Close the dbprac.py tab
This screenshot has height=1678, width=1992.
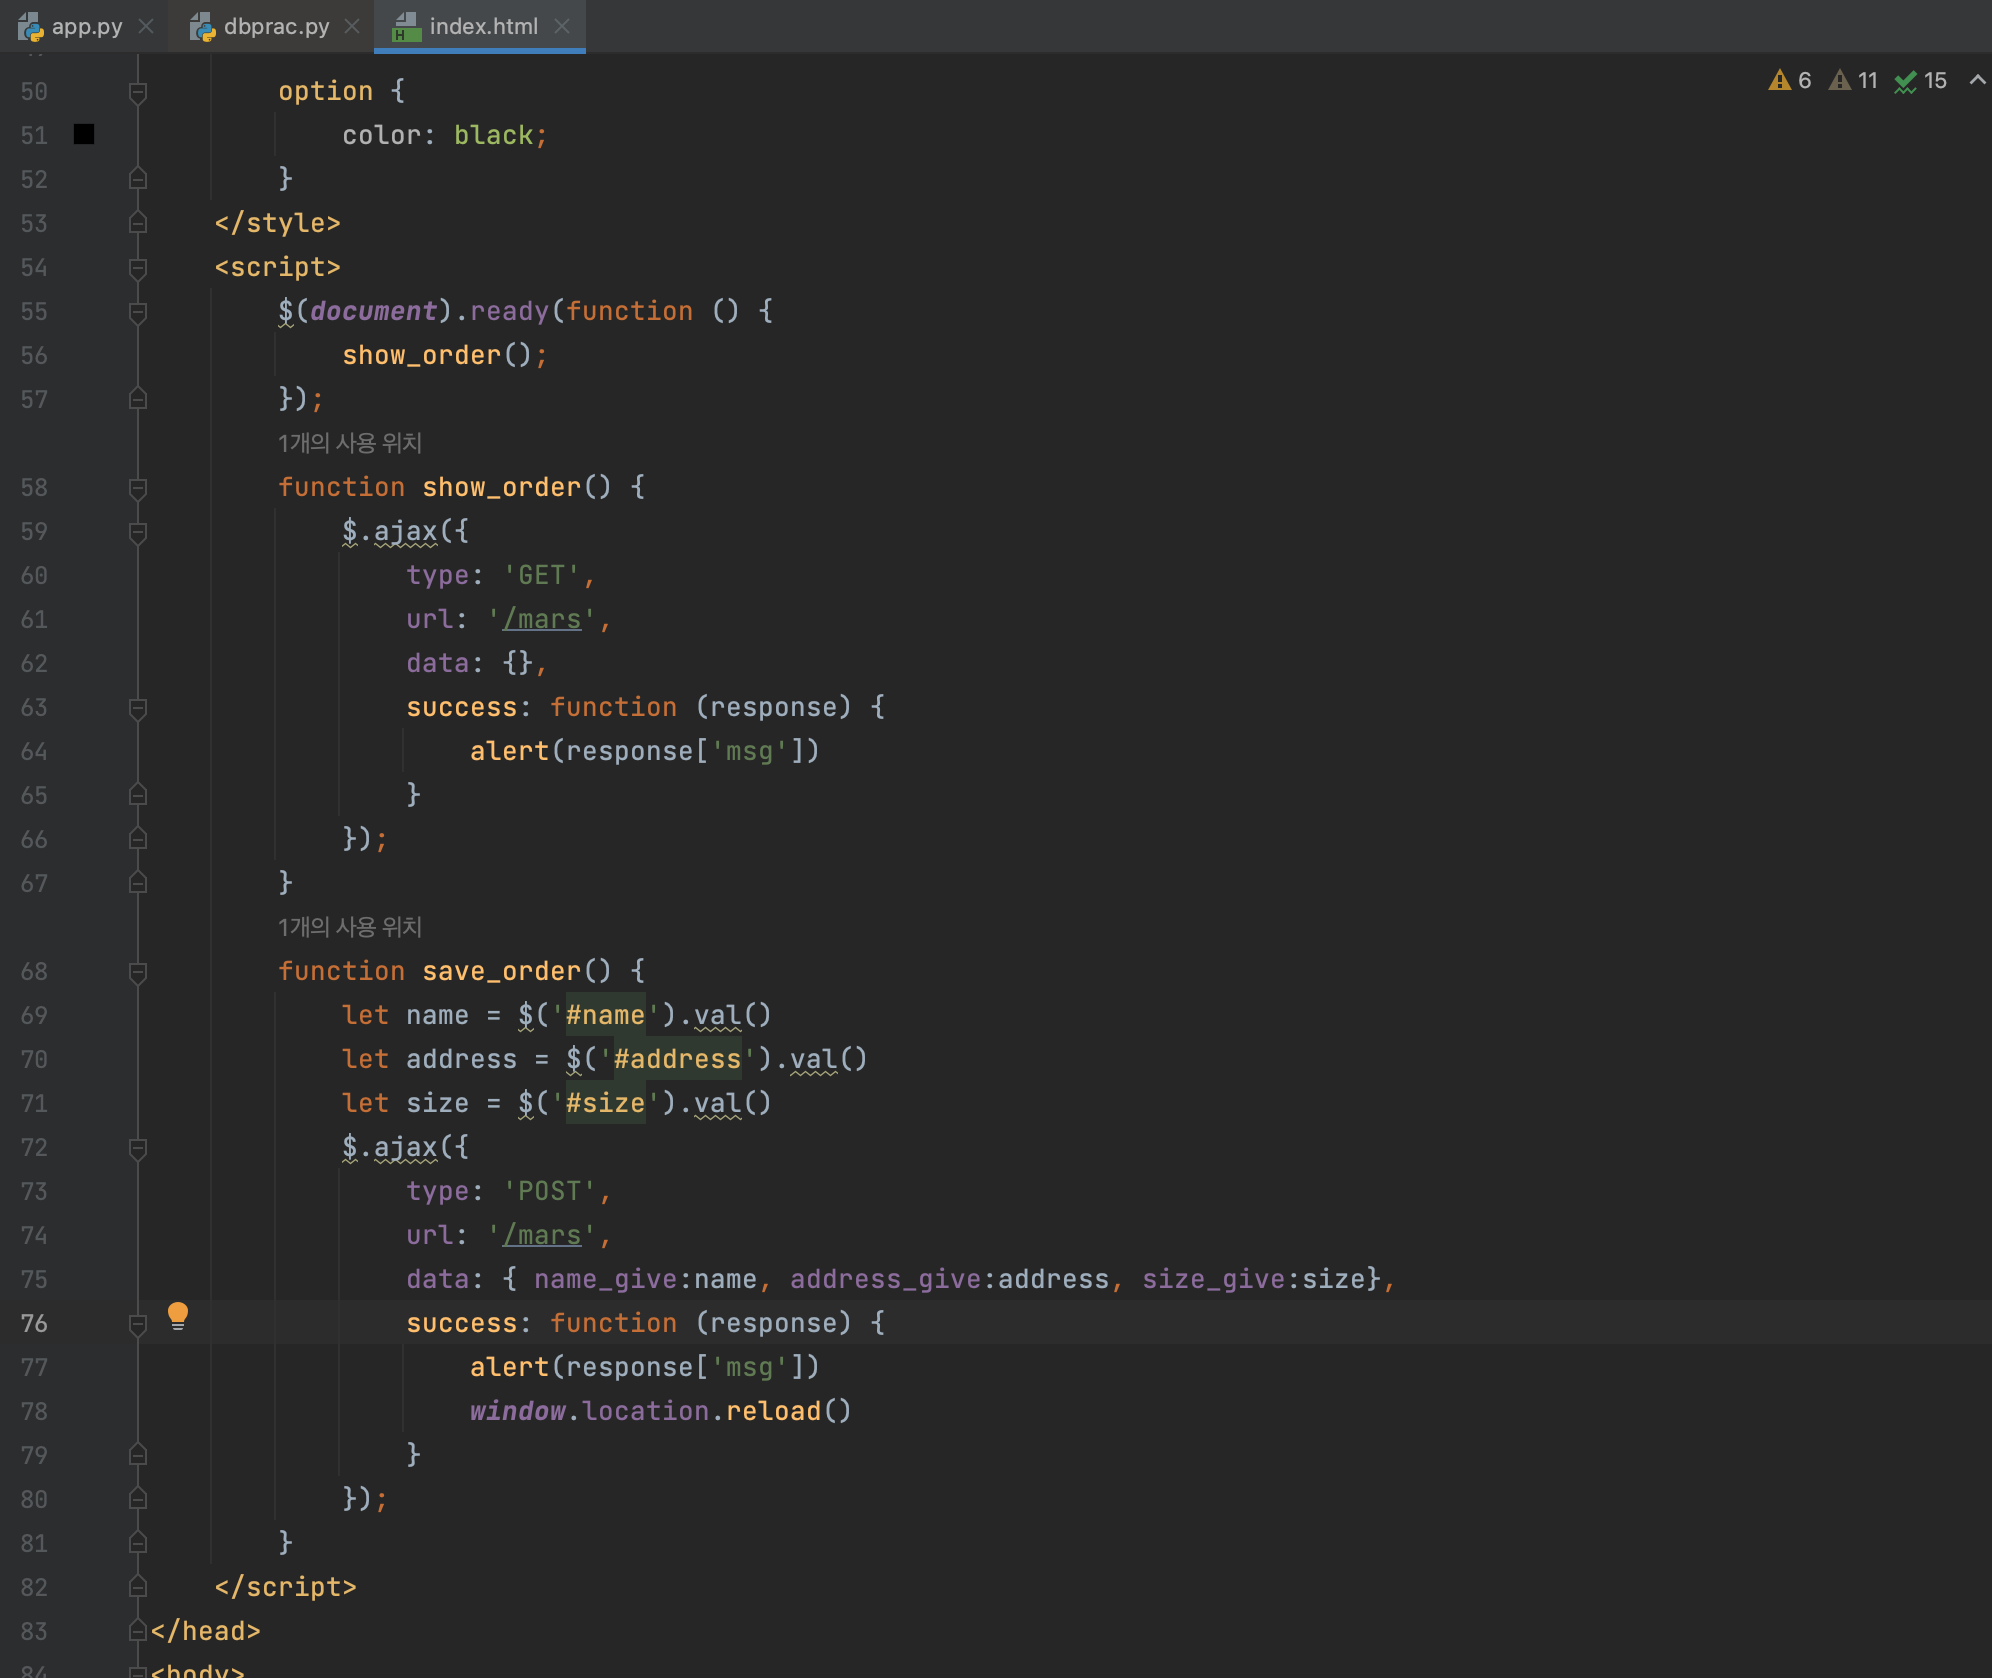[352, 26]
